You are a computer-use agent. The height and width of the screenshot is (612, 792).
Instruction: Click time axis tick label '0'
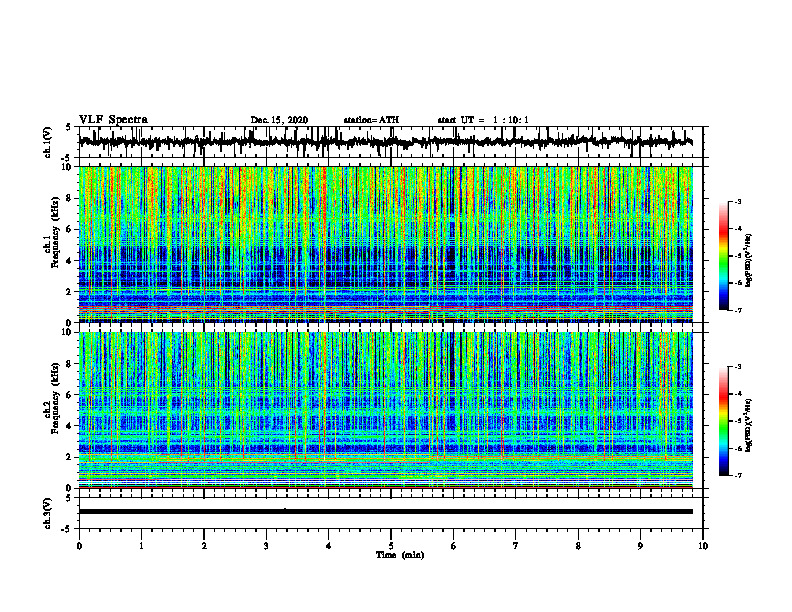(x=79, y=546)
